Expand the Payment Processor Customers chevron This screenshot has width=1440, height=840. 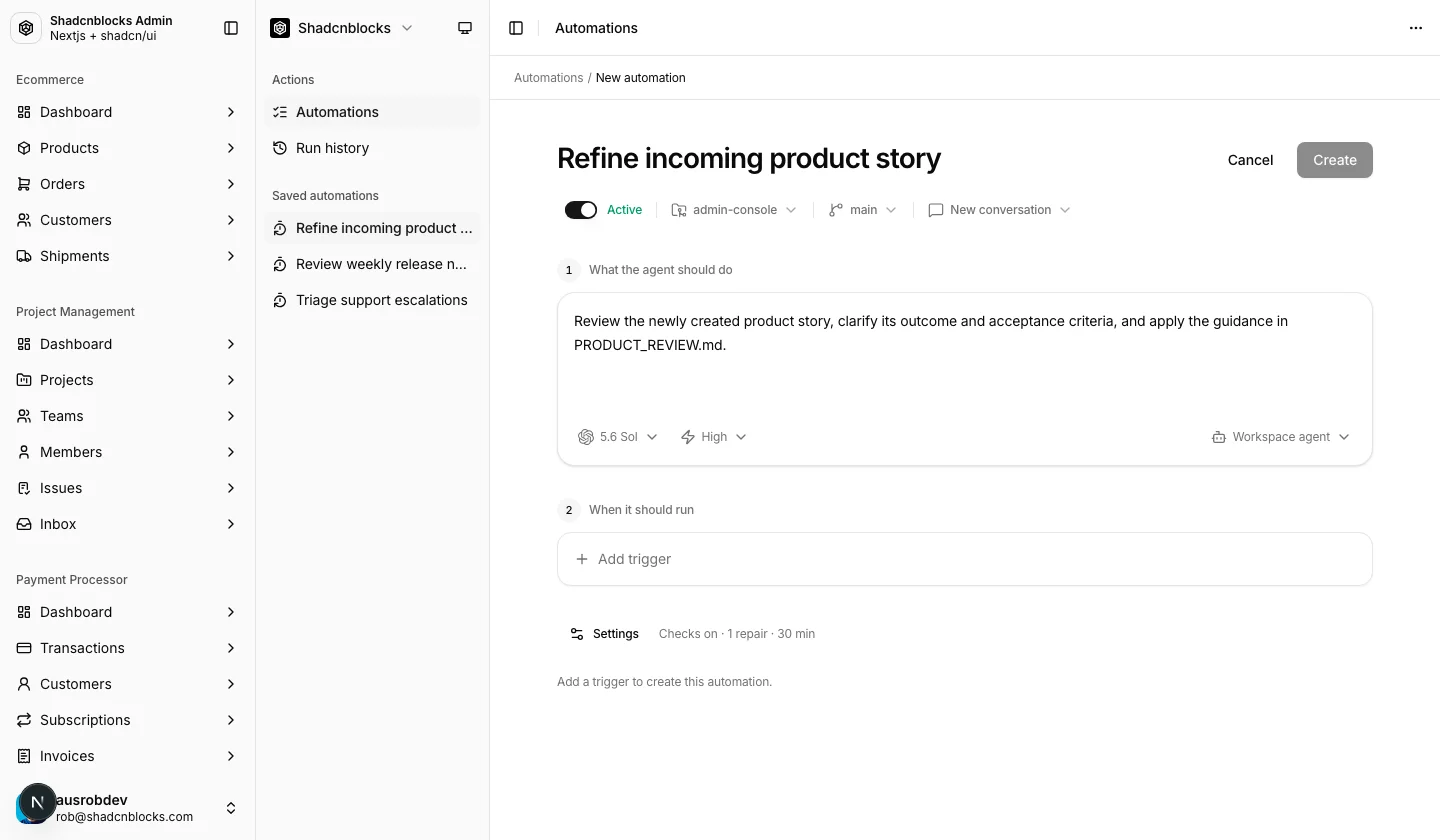tap(231, 684)
